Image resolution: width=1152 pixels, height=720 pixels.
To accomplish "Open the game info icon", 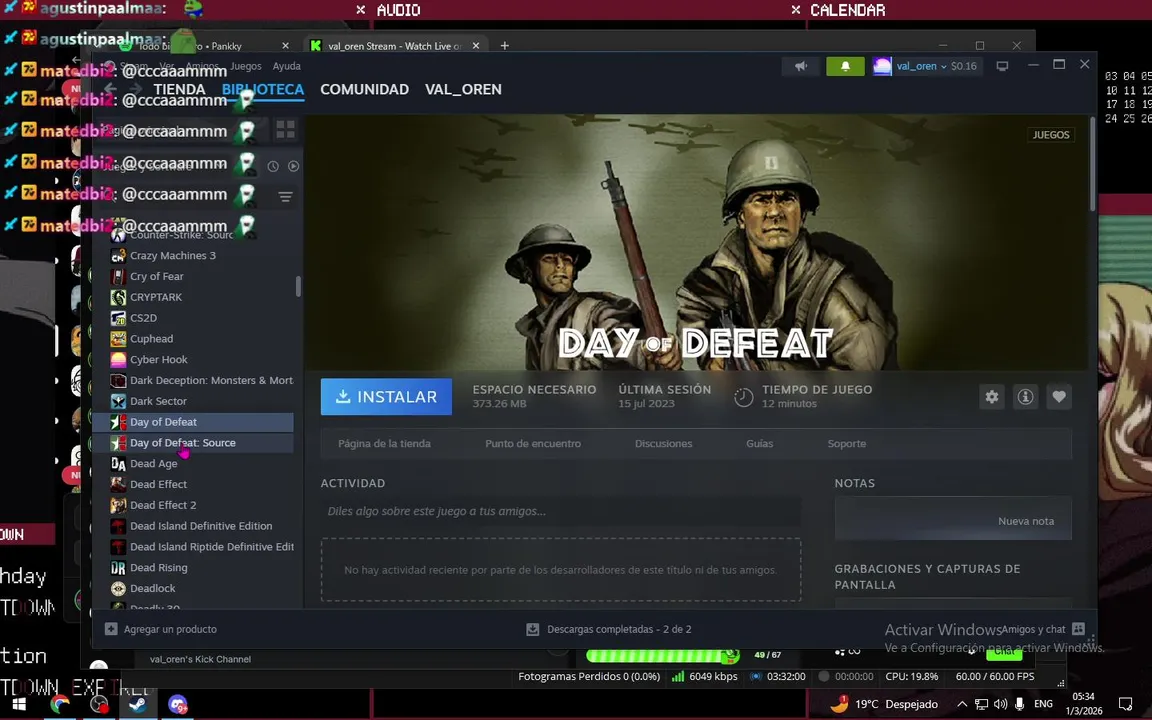I will 1026,397.
